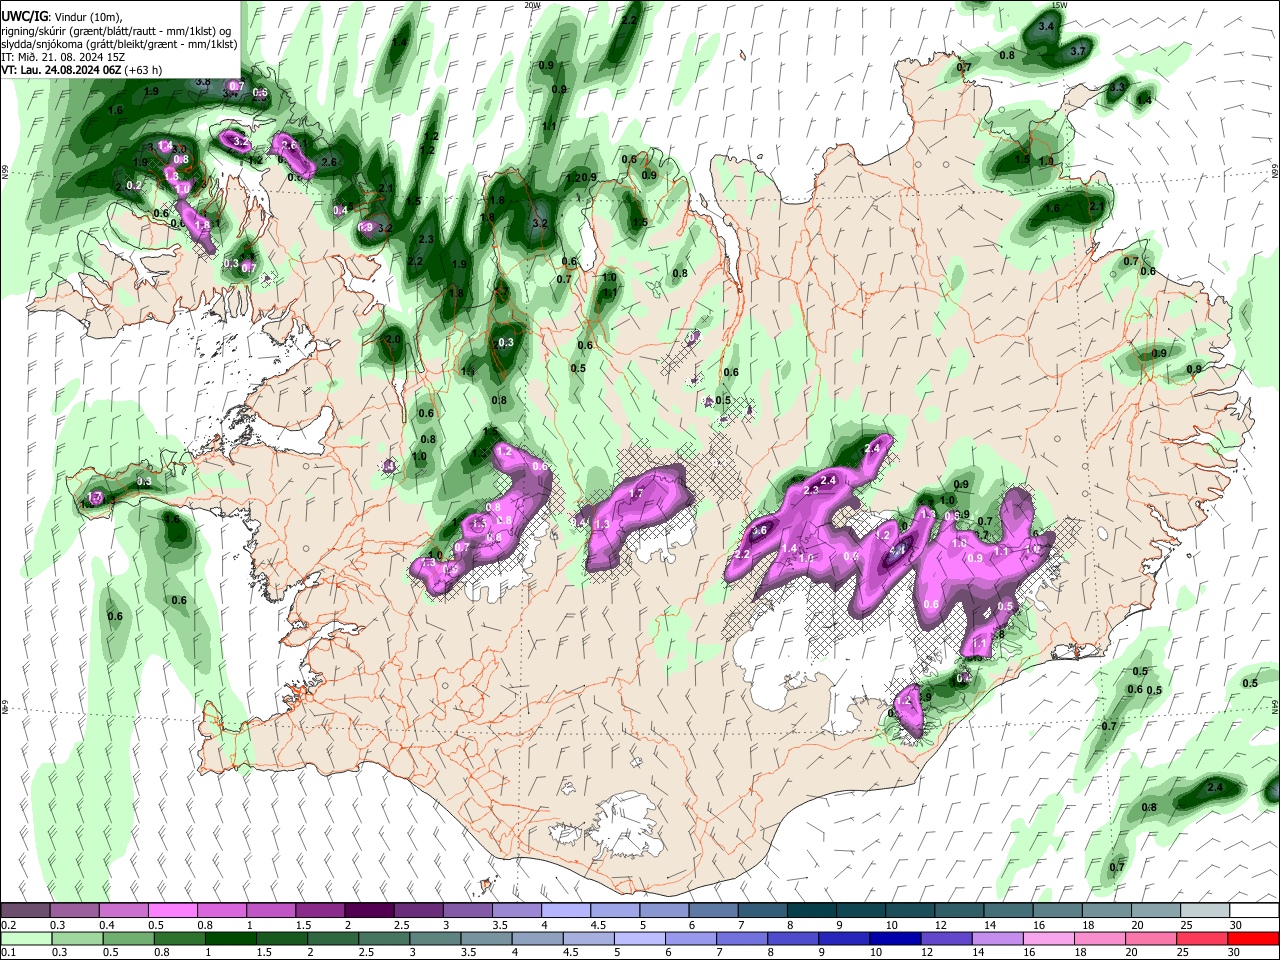This screenshot has height=960, width=1280.
Task: Click the greyish-purple 0.2 mm snow legend swatch
Action: pos(26,911)
